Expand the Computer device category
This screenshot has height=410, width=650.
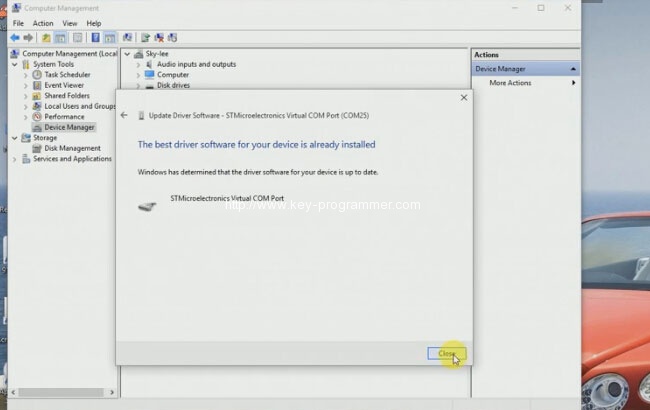138,75
